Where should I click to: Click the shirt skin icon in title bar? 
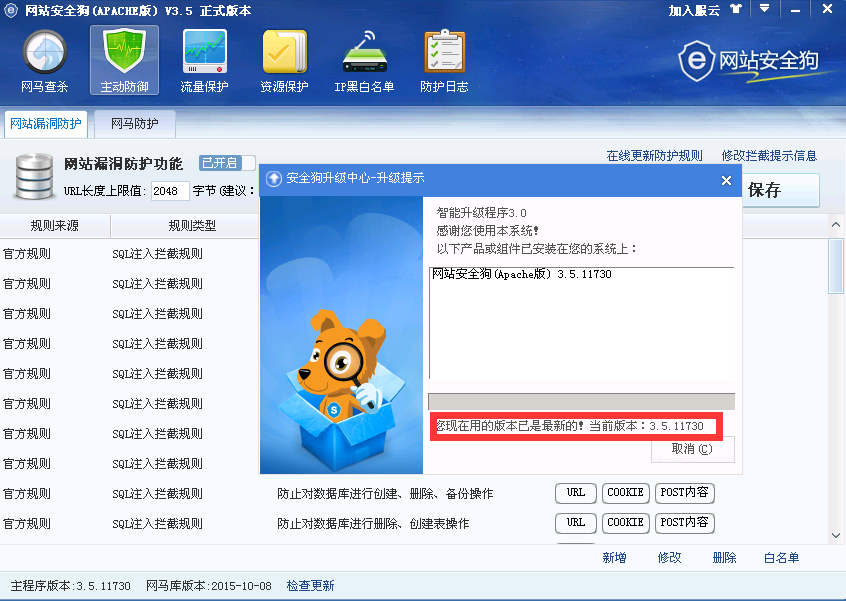pyautogui.click(x=736, y=9)
